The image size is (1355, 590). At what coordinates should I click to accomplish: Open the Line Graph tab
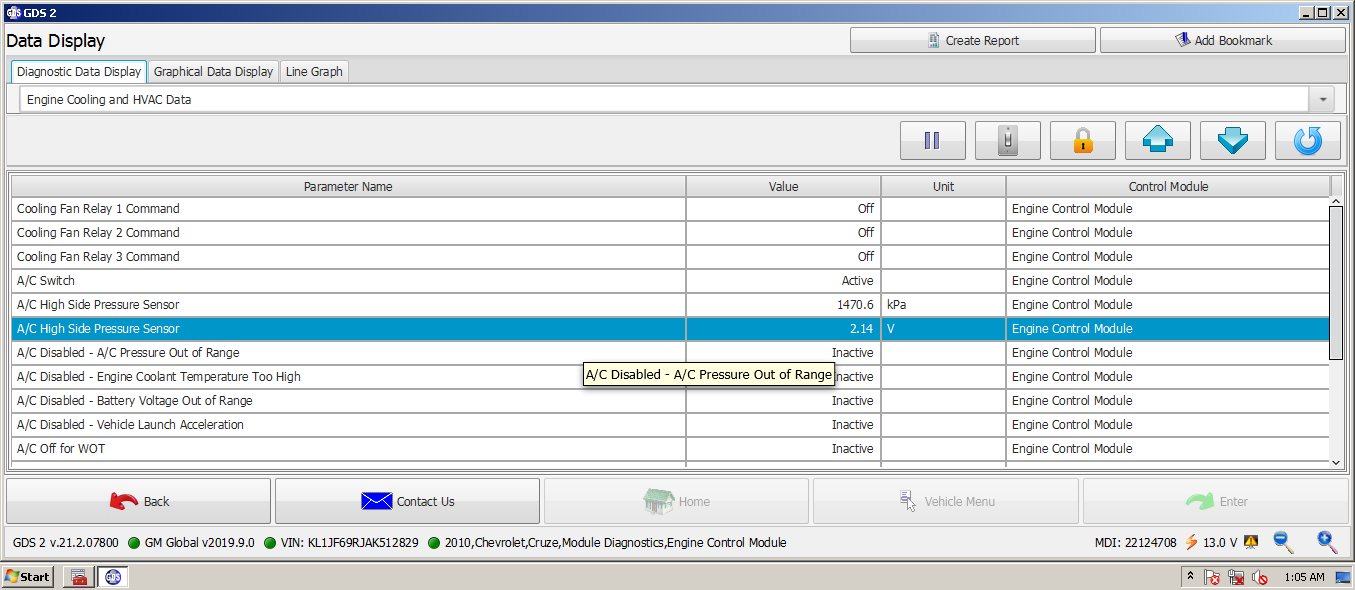[314, 72]
